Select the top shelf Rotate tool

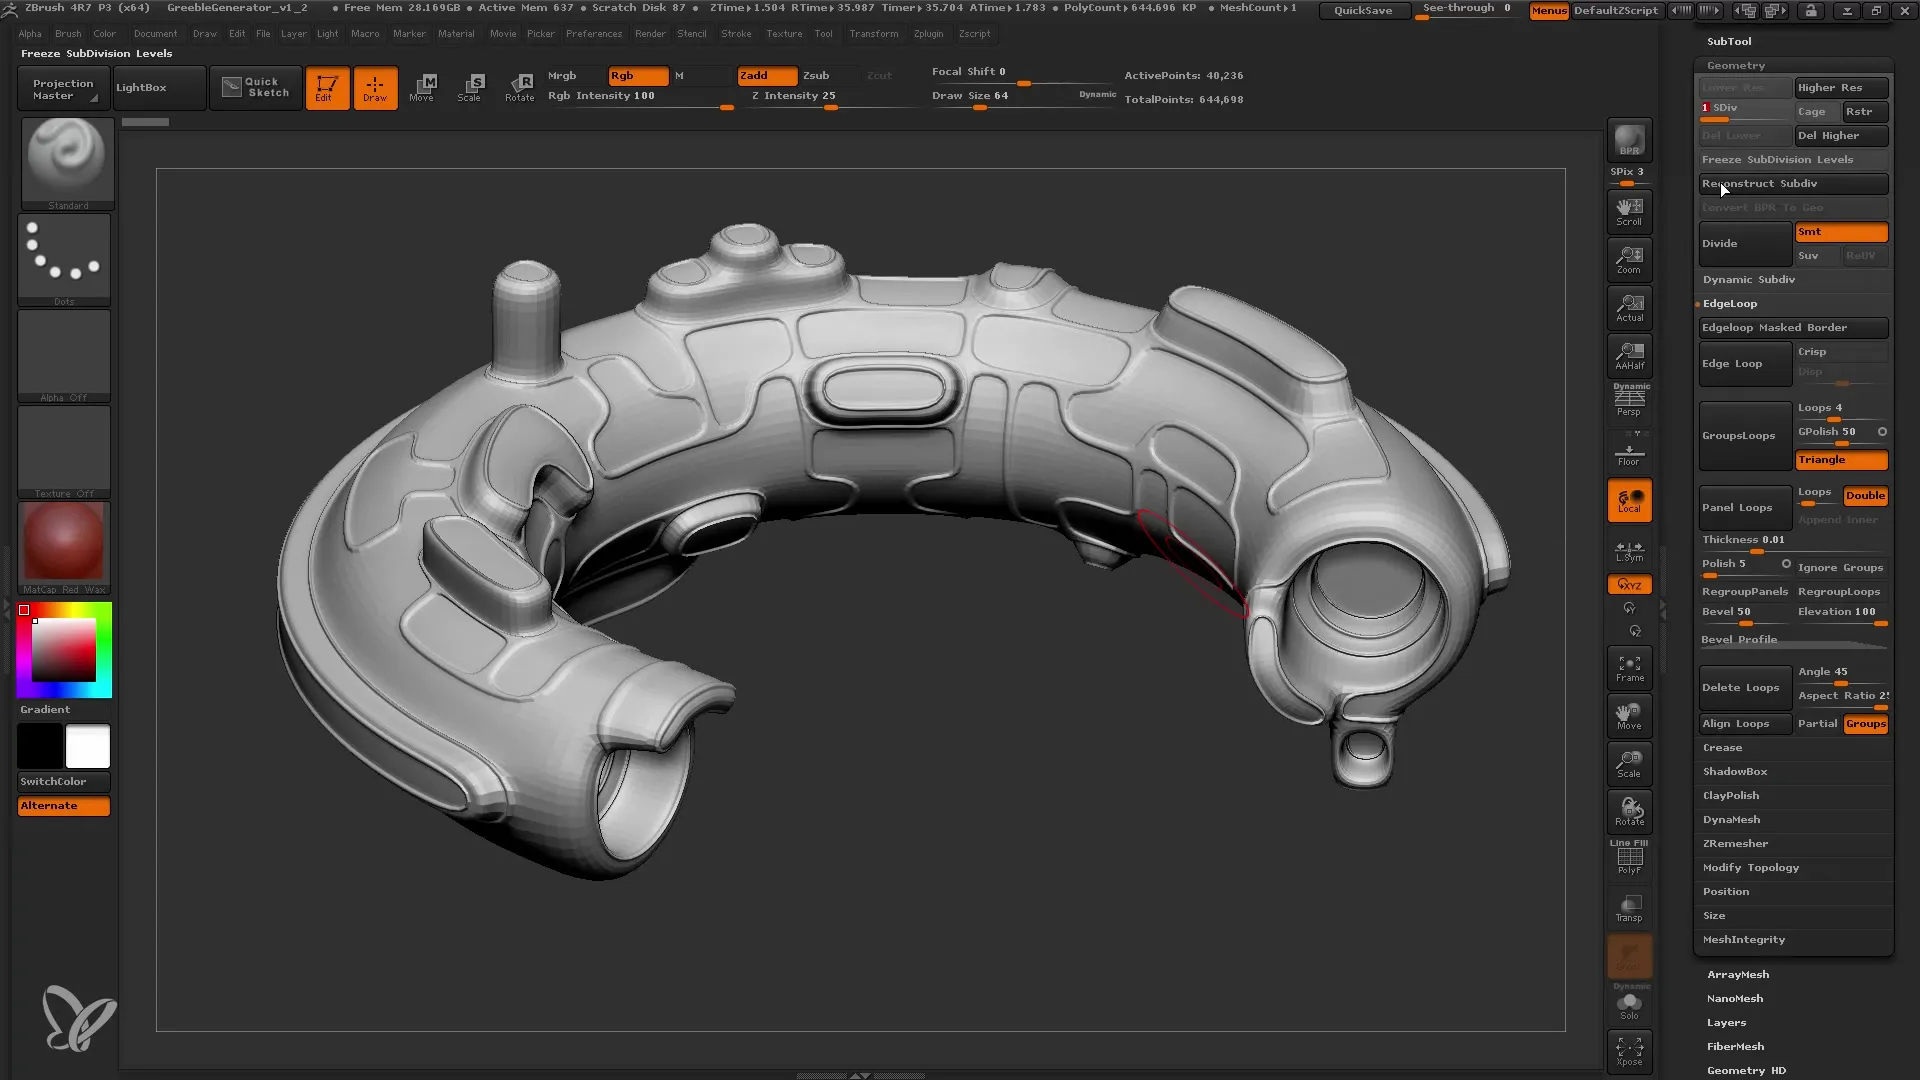[x=519, y=88]
